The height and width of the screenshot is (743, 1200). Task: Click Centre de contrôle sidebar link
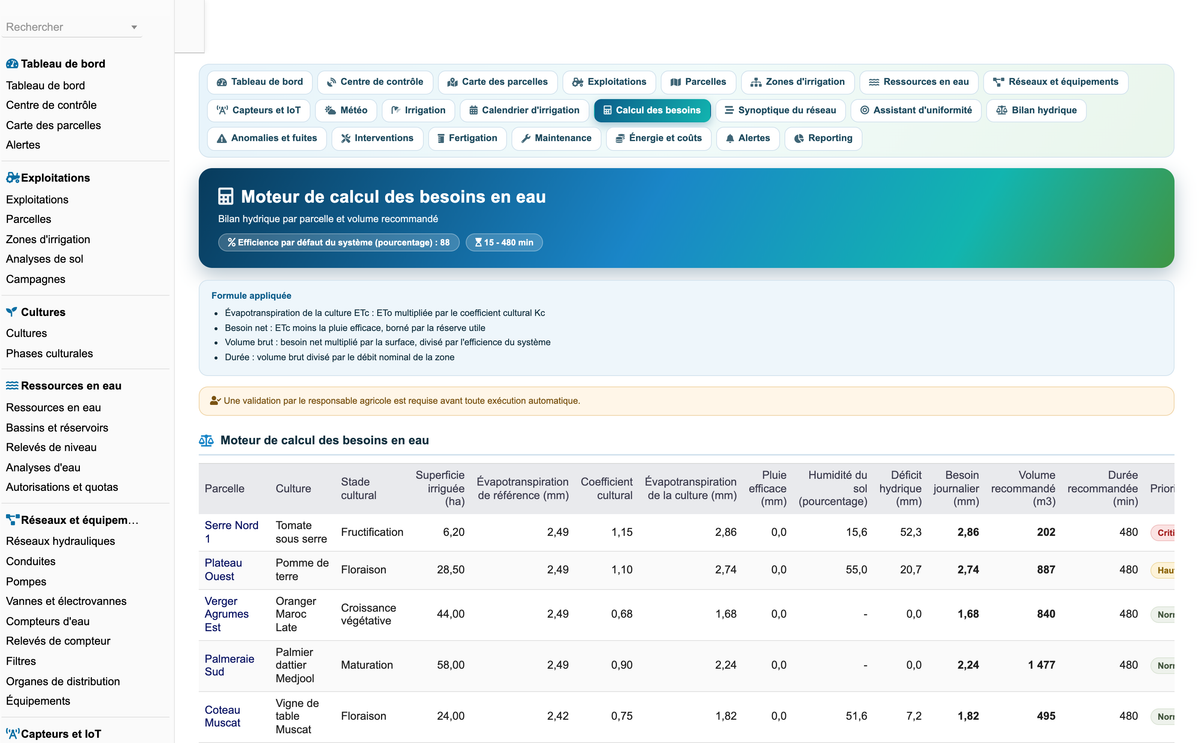click(x=52, y=106)
